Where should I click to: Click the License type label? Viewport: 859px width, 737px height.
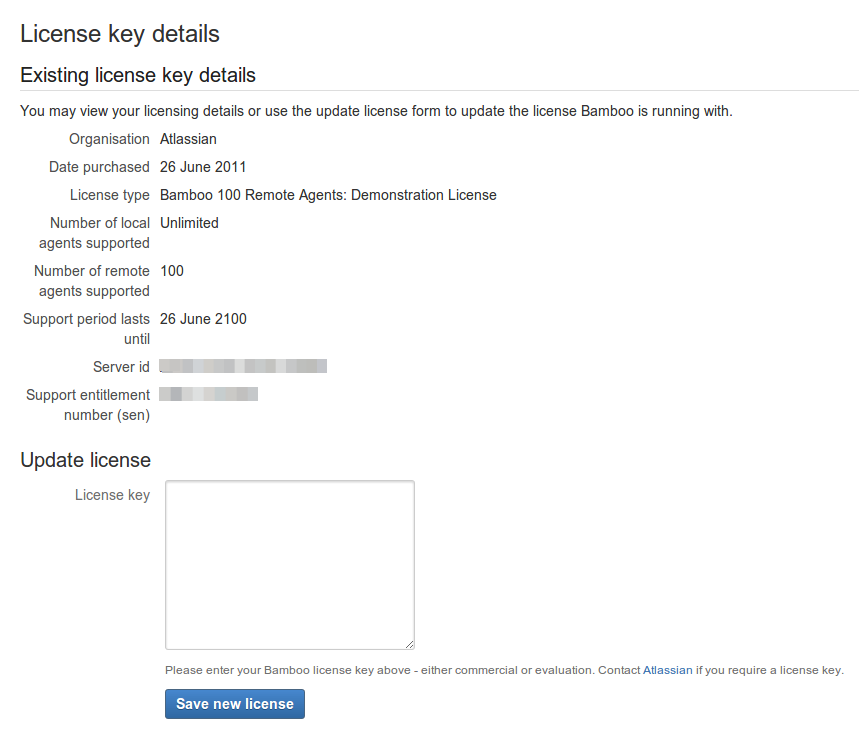109,195
